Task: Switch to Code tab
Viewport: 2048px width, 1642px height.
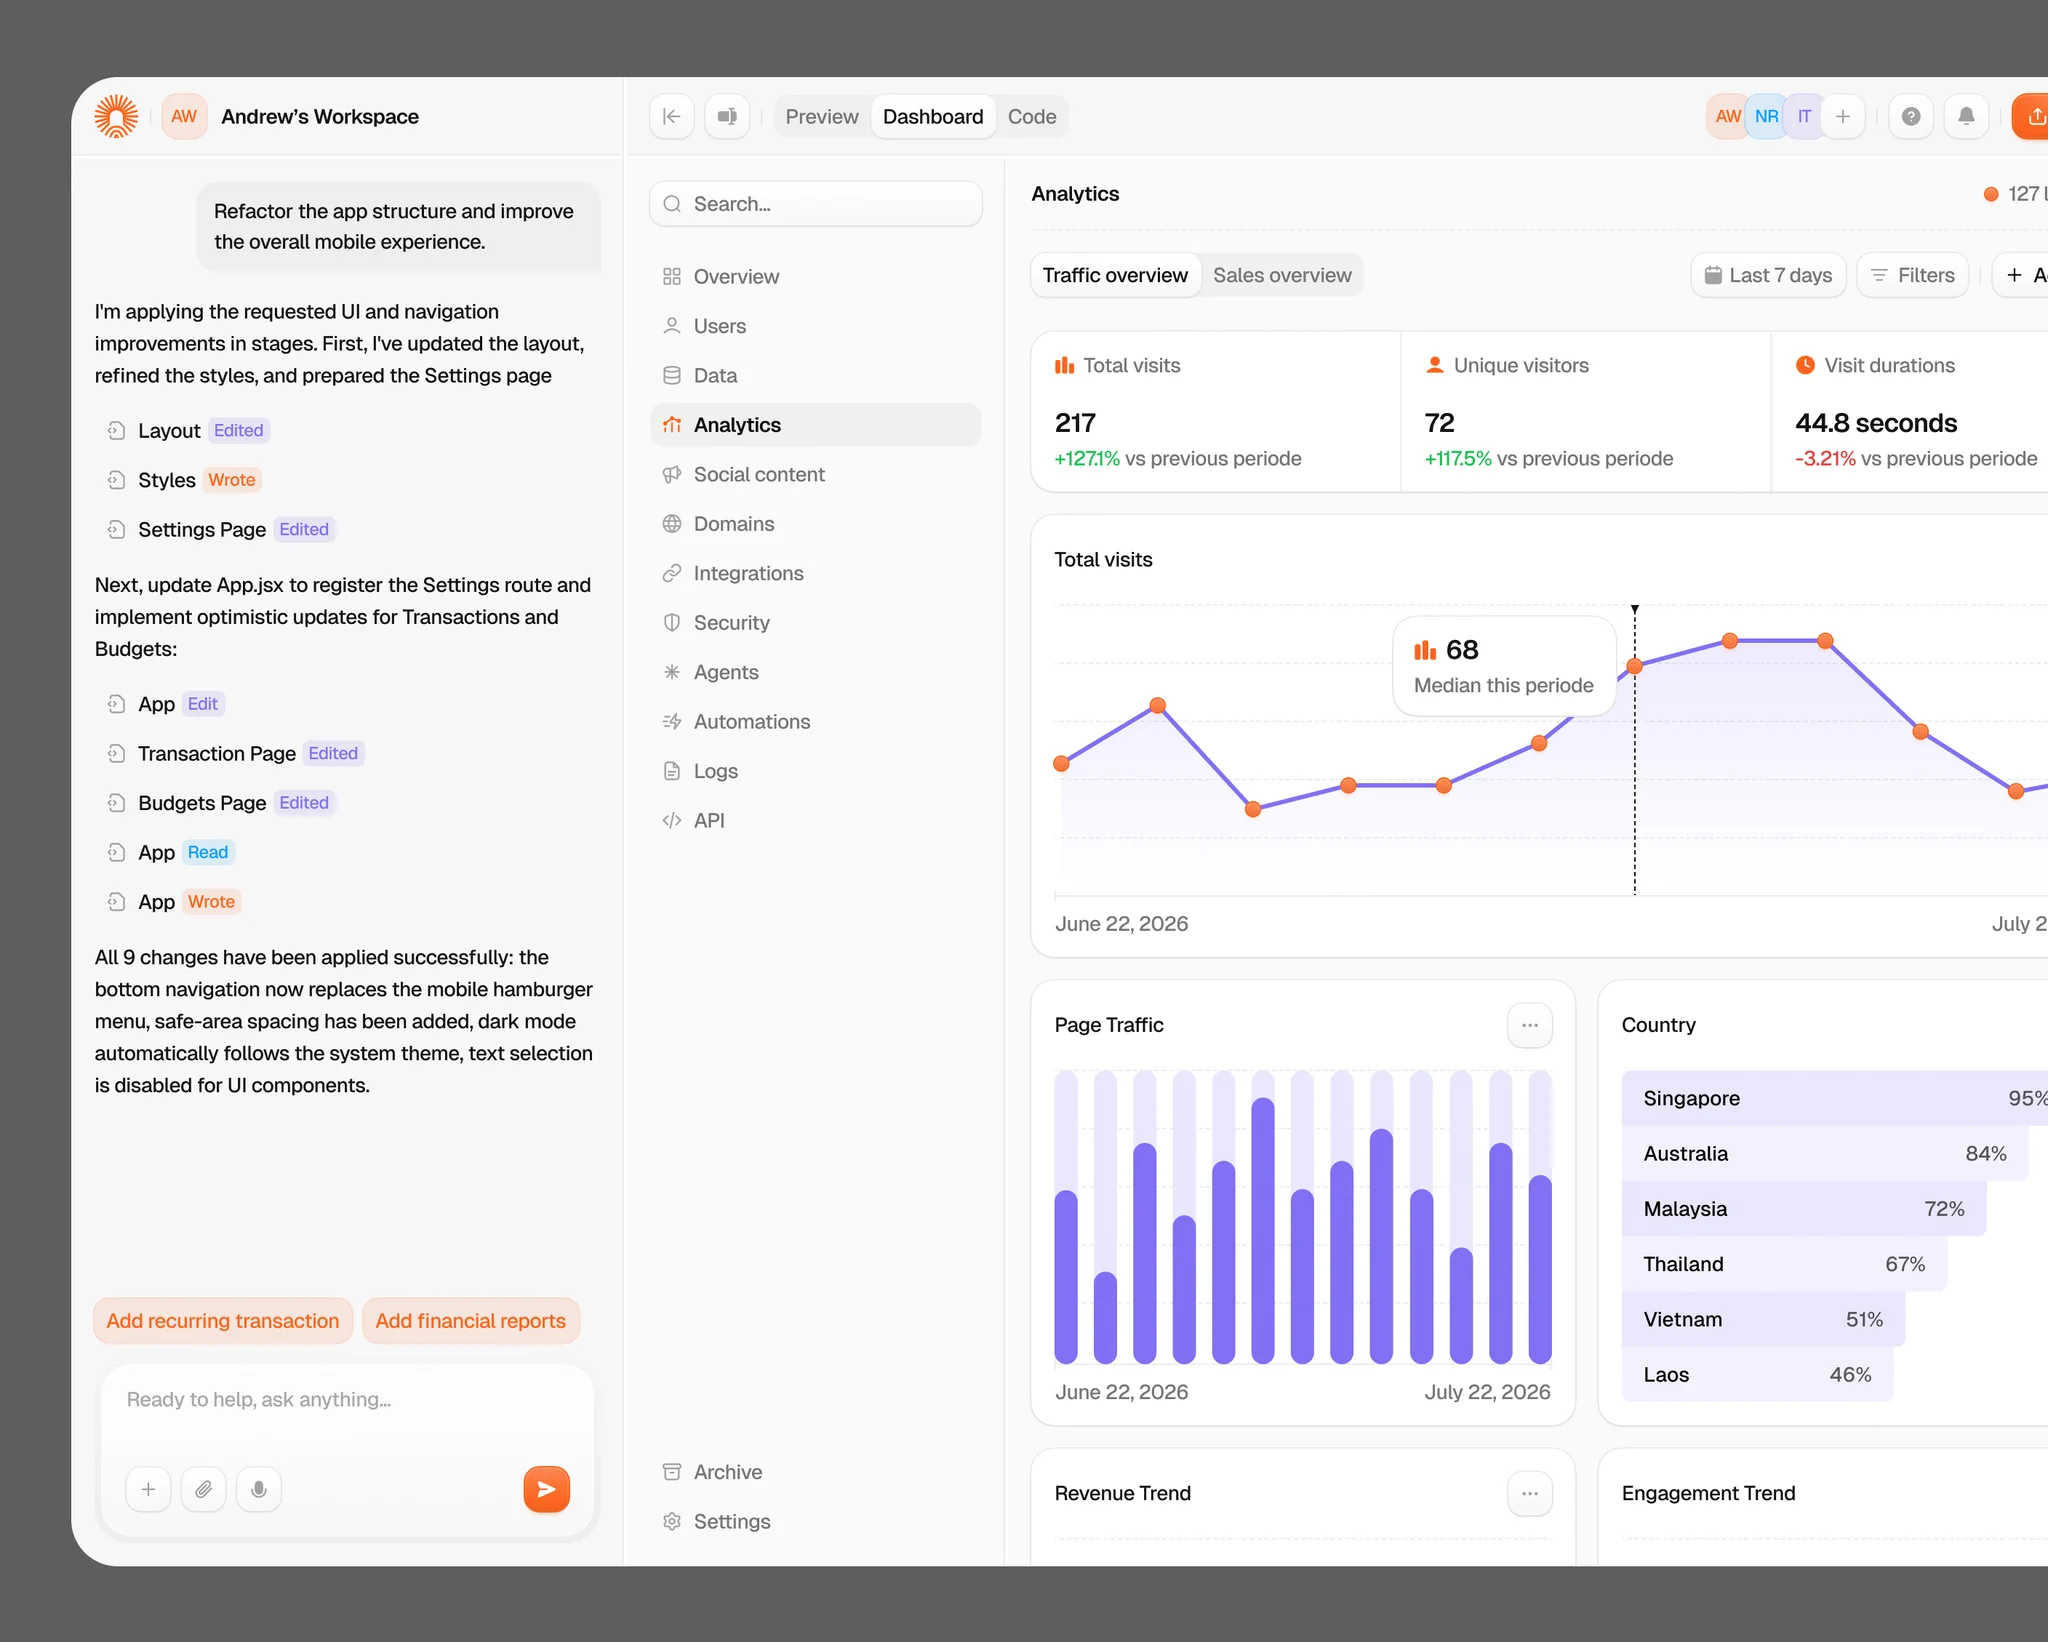Action: (x=1032, y=117)
